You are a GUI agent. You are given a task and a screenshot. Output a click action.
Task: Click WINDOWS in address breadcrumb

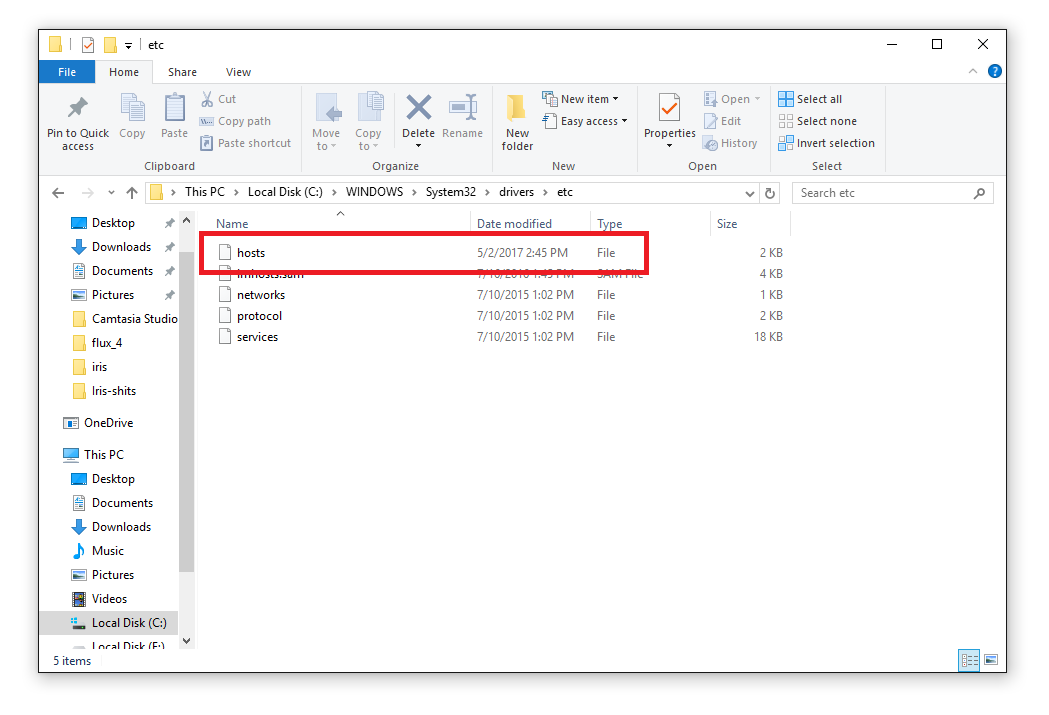coord(374,192)
